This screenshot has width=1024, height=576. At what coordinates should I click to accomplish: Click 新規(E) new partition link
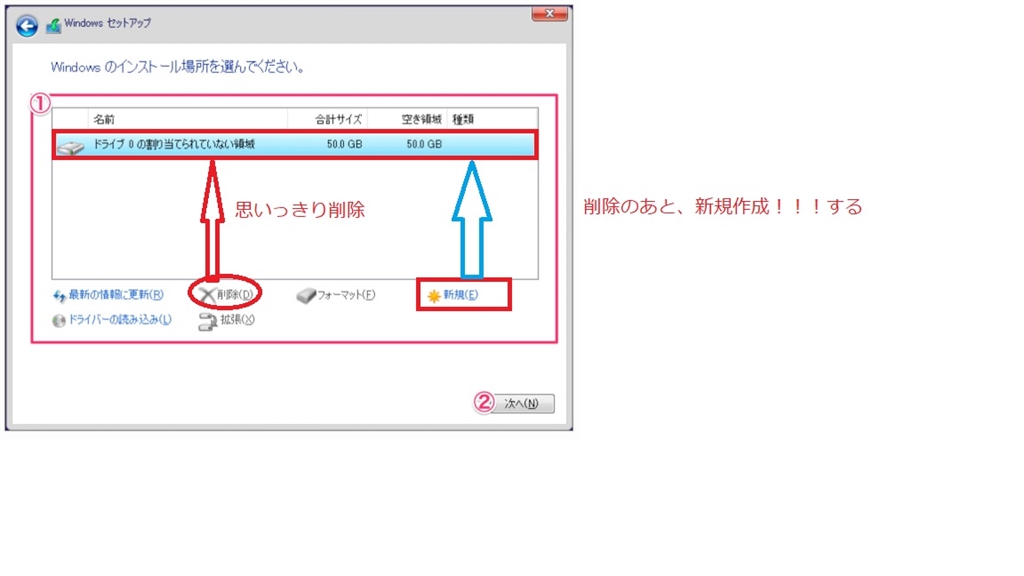pos(460,295)
